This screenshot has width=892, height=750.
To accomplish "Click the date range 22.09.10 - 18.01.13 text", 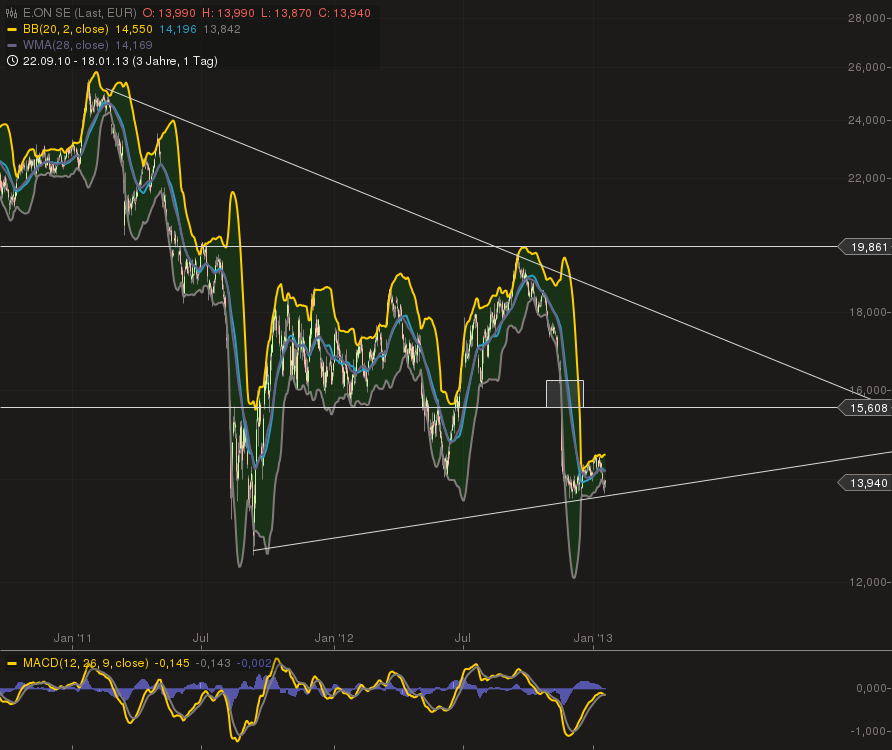I will pos(83,61).
